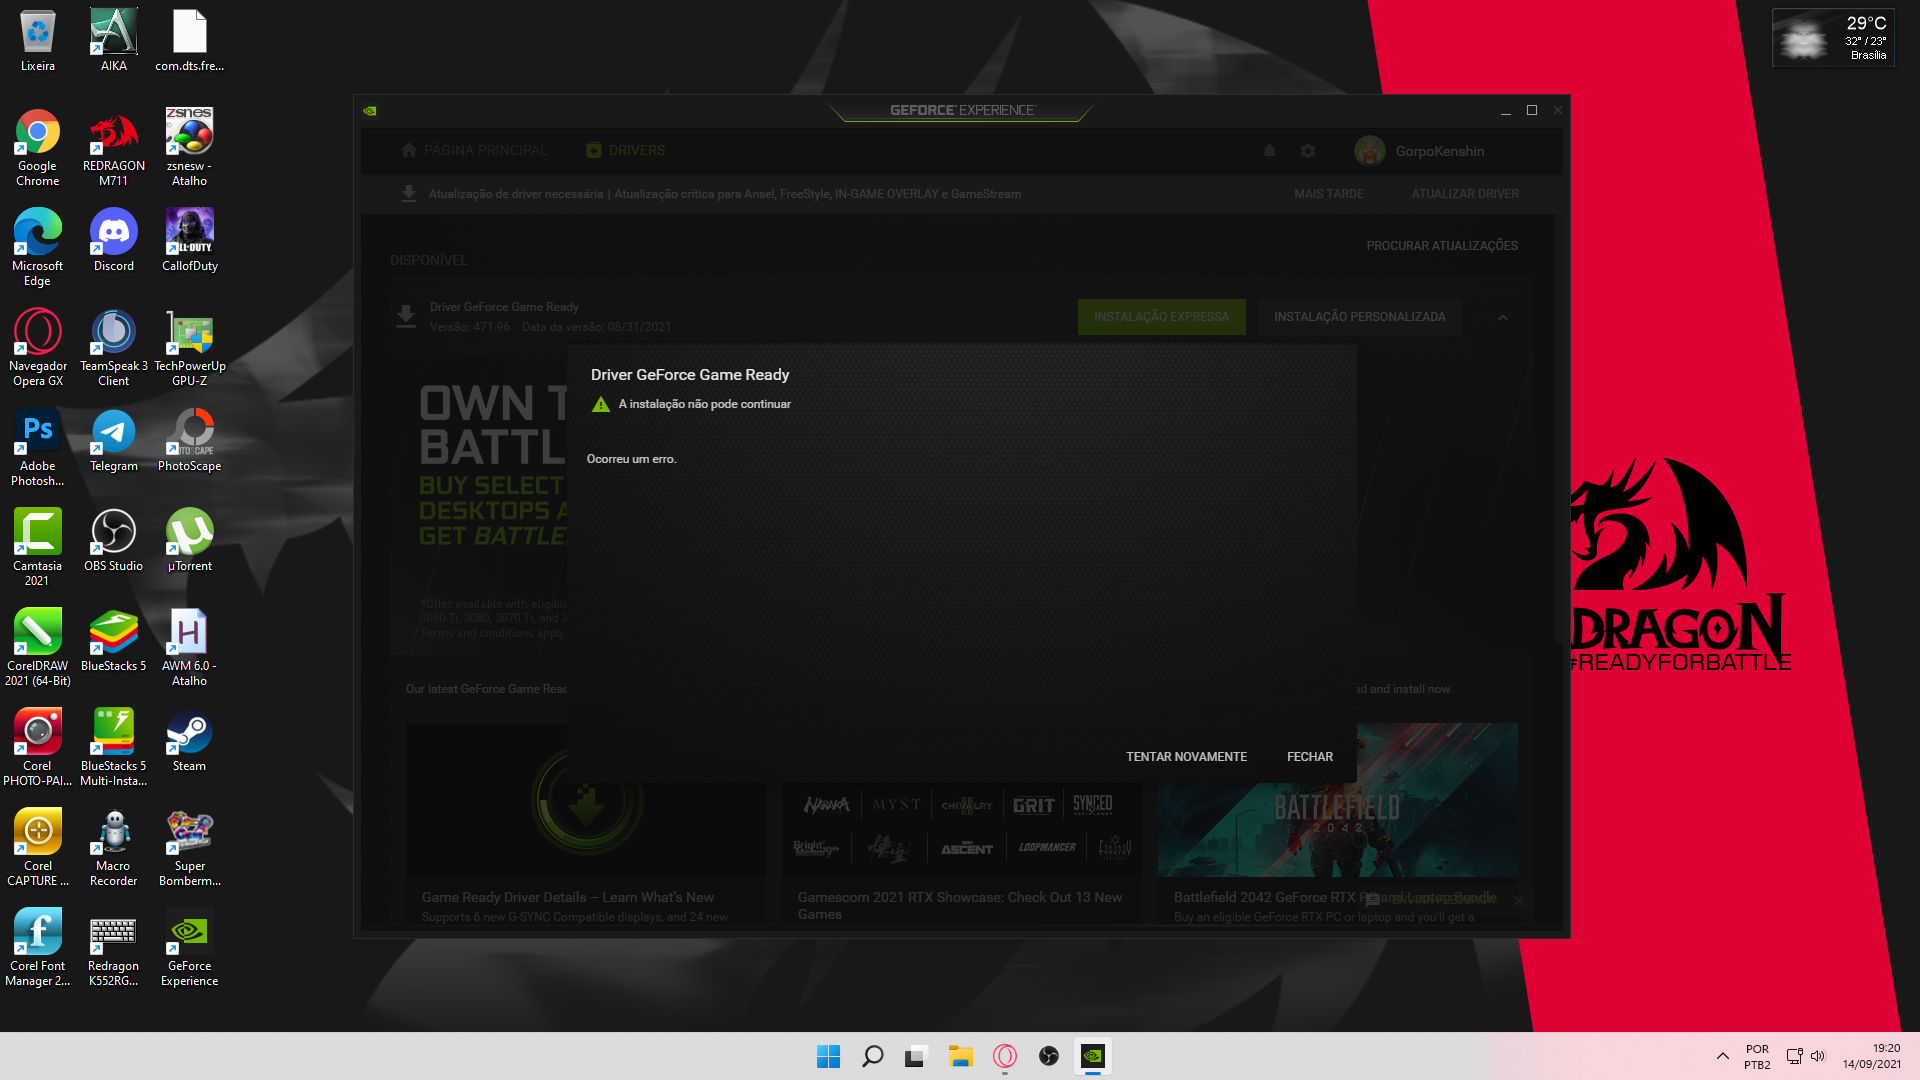Viewport: 1920px width, 1080px height.
Task: Switch to OBS Studio in the taskbar
Action: coord(1048,1056)
